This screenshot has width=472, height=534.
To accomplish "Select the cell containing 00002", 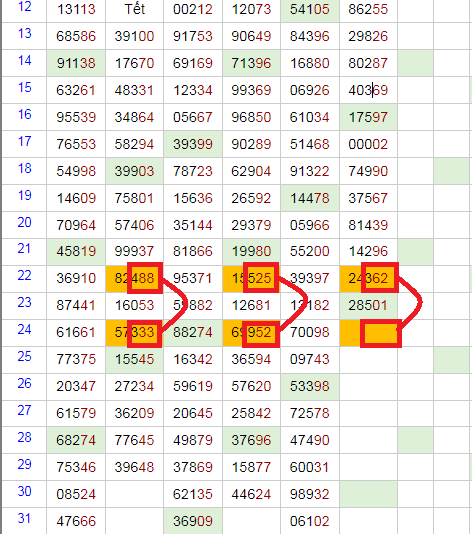I will 368,144.
